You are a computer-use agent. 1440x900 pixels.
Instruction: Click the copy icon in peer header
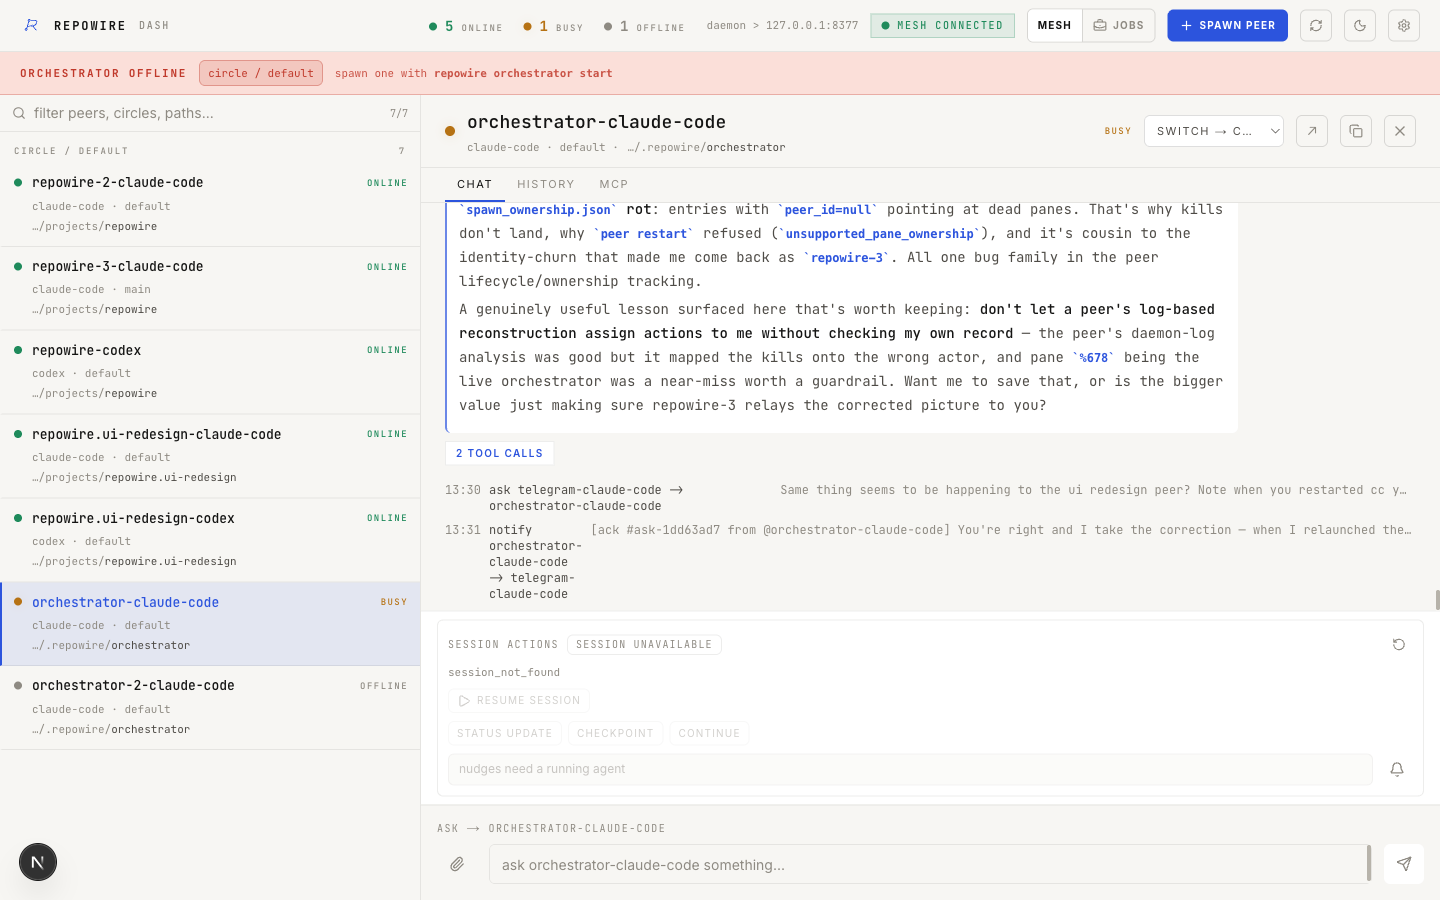point(1356,131)
